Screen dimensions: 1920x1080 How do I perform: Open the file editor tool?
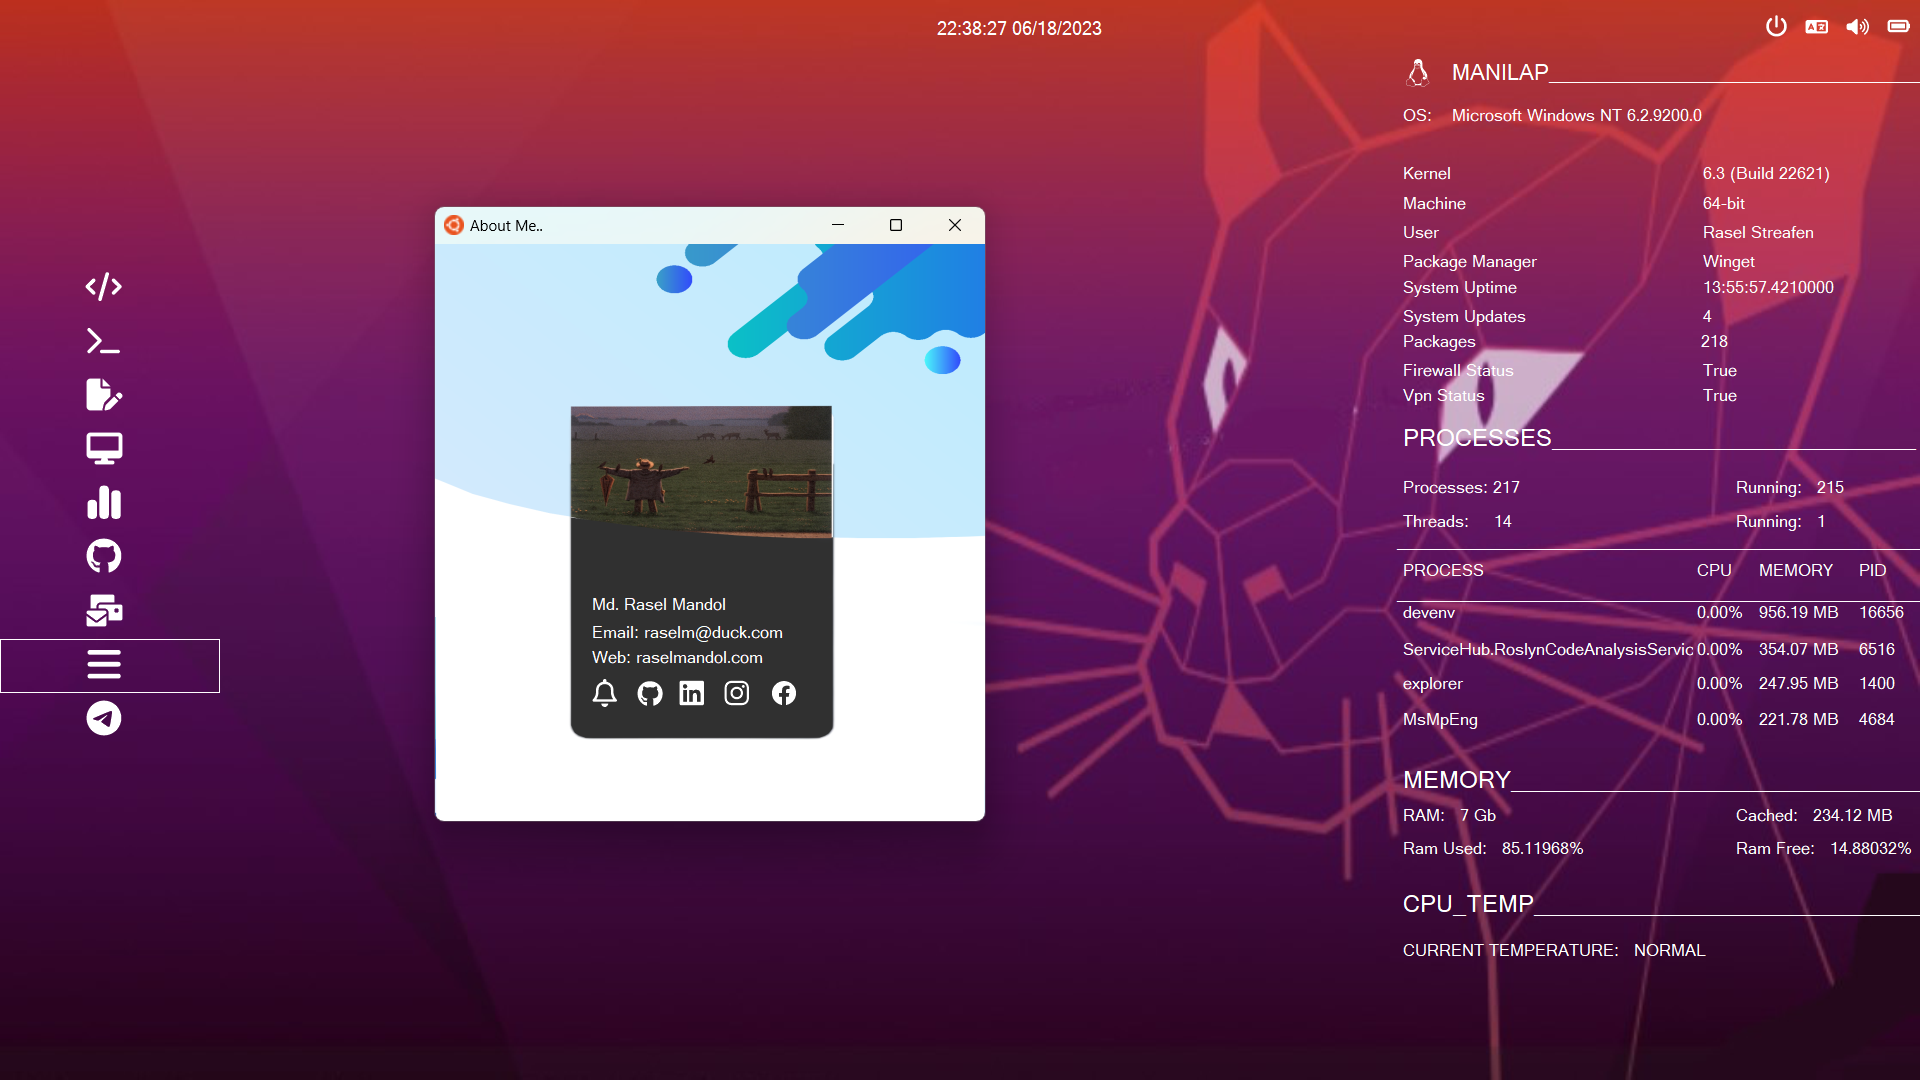point(104,394)
